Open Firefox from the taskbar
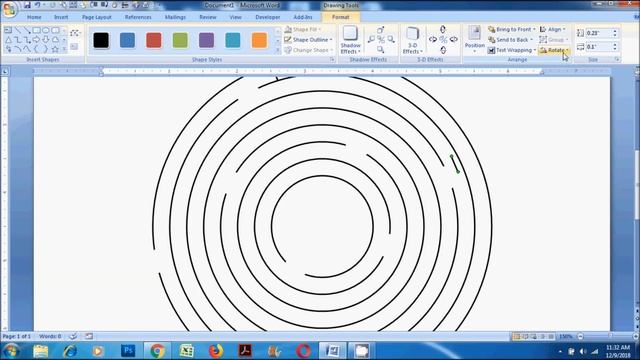This screenshot has width=640, height=360. coord(216,351)
